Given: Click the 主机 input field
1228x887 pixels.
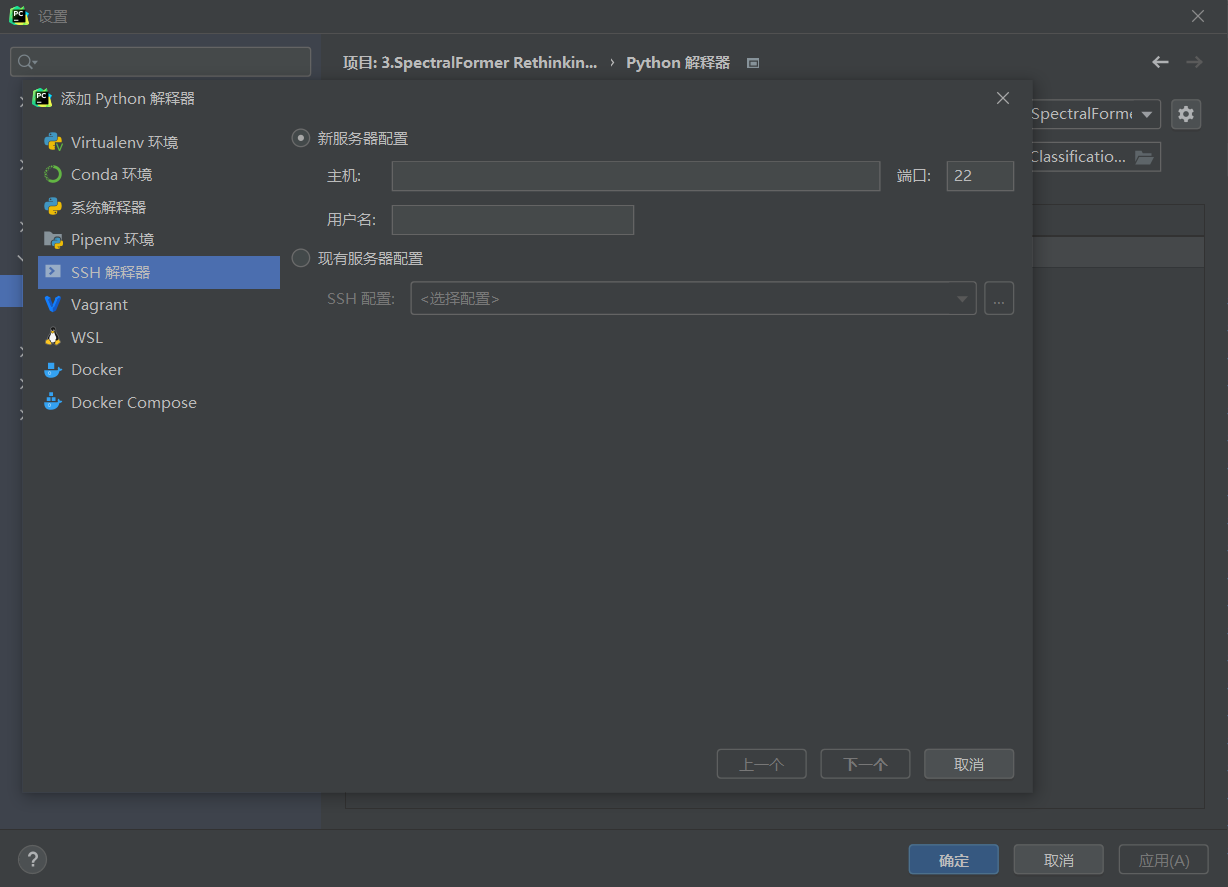Looking at the screenshot, I should pyautogui.click(x=636, y=176).
